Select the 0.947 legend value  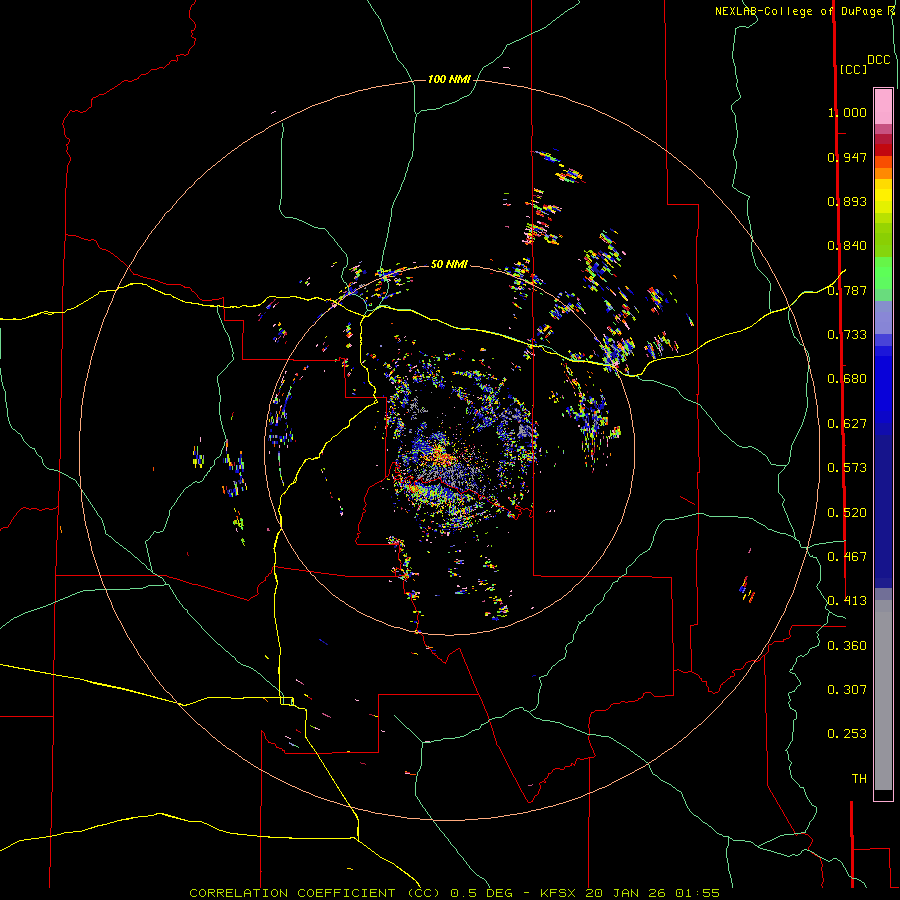point(847,157)
